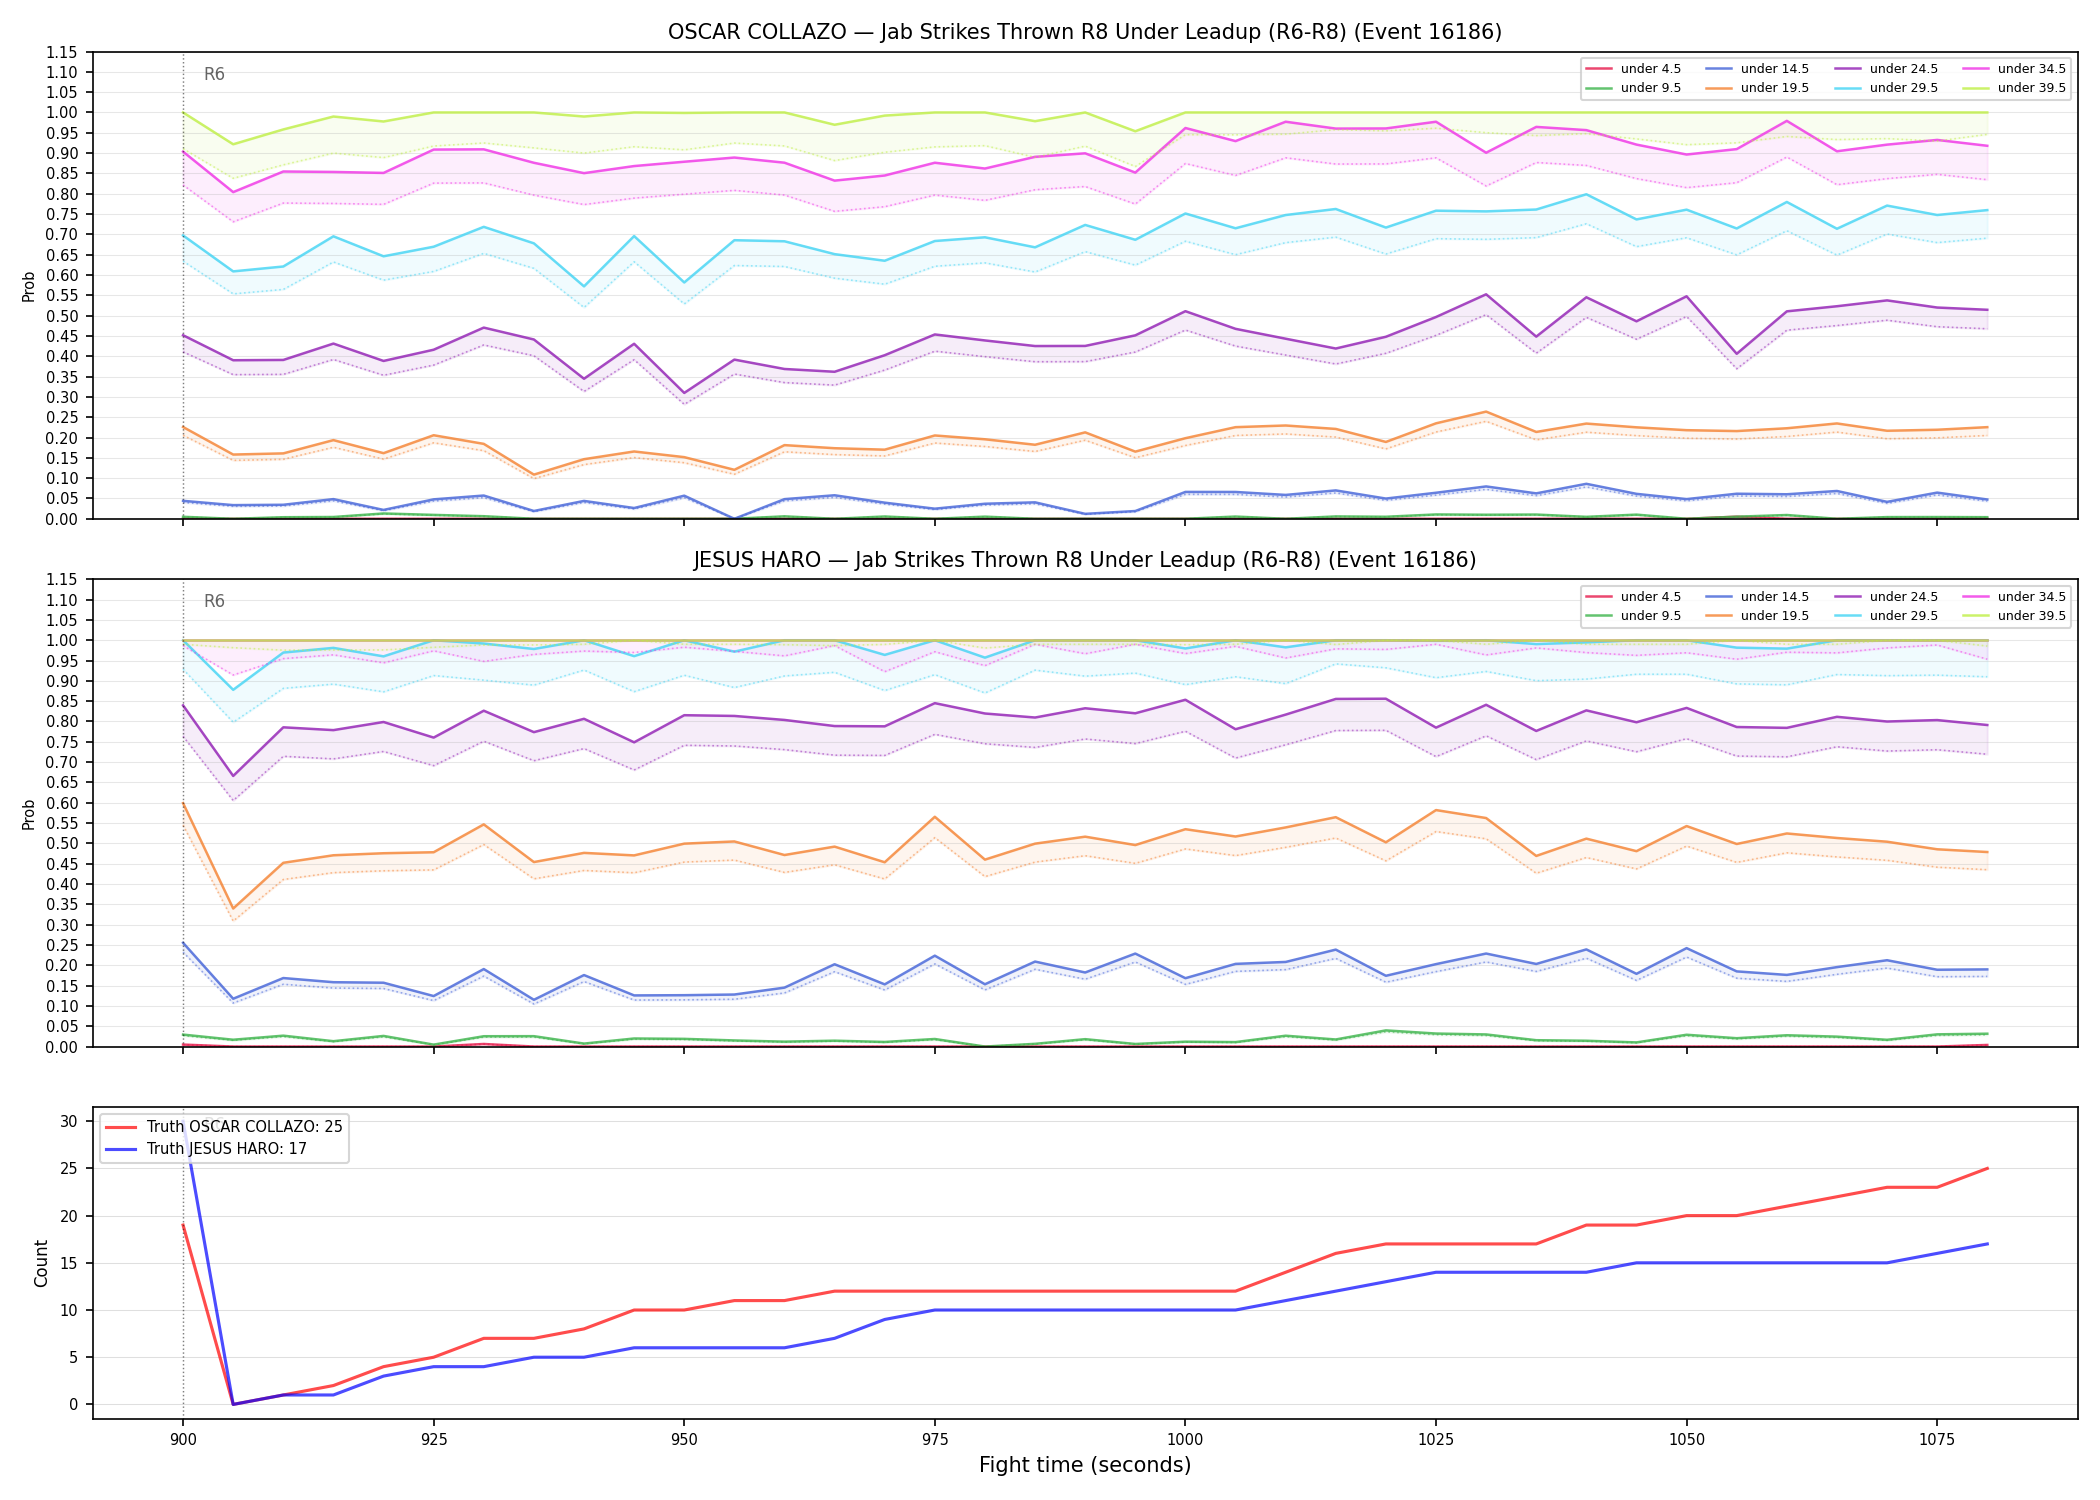
Task: Click the 900 tick on the x-axis
Action: pyautogui.click(x=182, y=1440)
